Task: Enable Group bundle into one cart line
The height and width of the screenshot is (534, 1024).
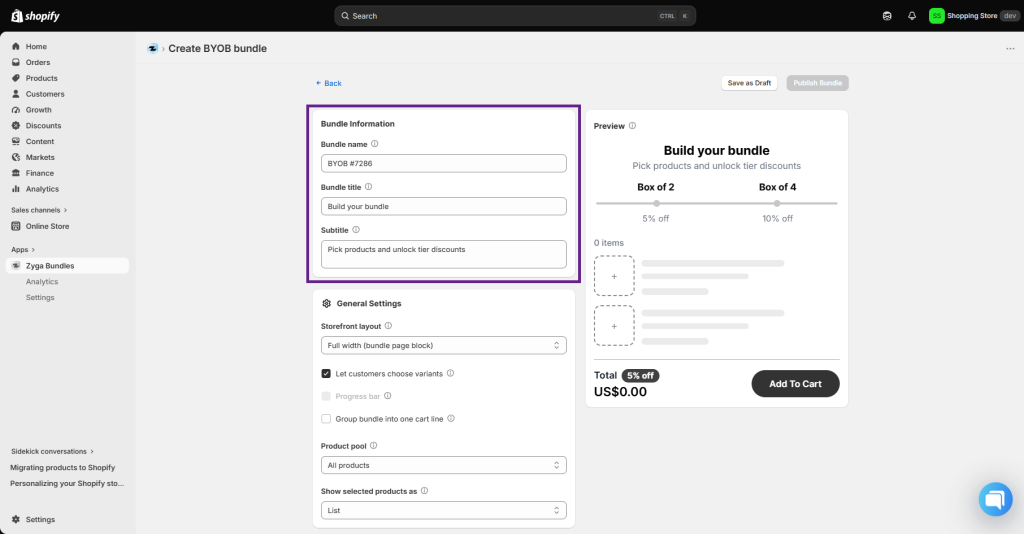Action: coord(326,418)
